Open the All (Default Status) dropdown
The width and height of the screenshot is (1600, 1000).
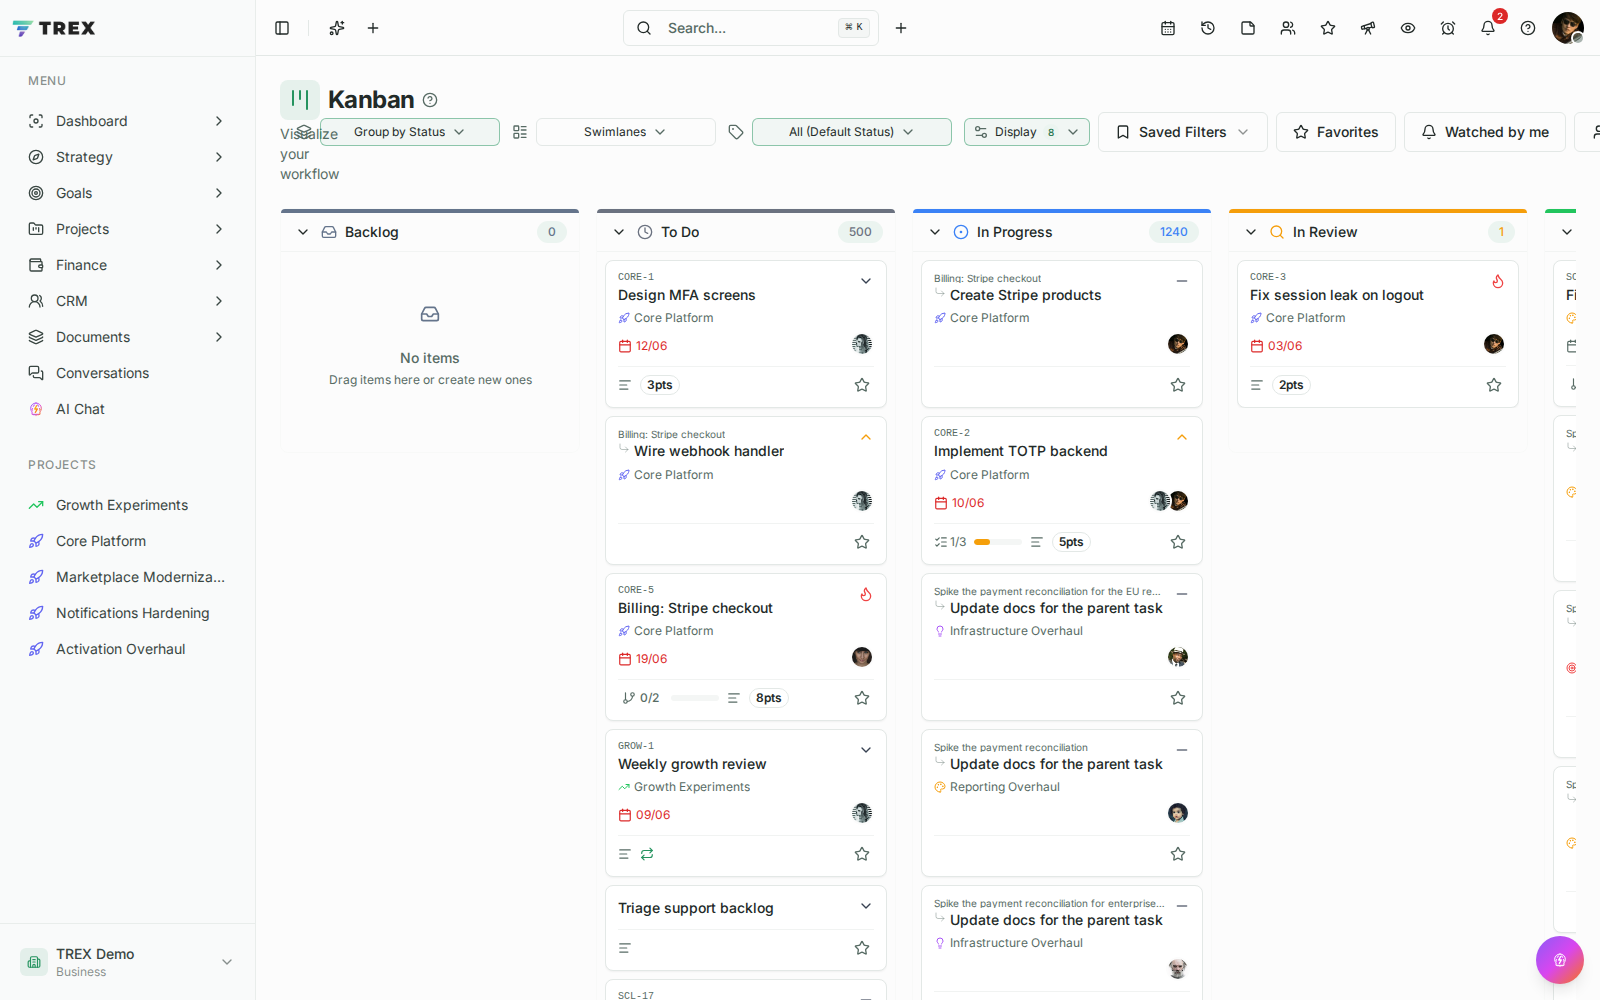click(x=851, y=132)
